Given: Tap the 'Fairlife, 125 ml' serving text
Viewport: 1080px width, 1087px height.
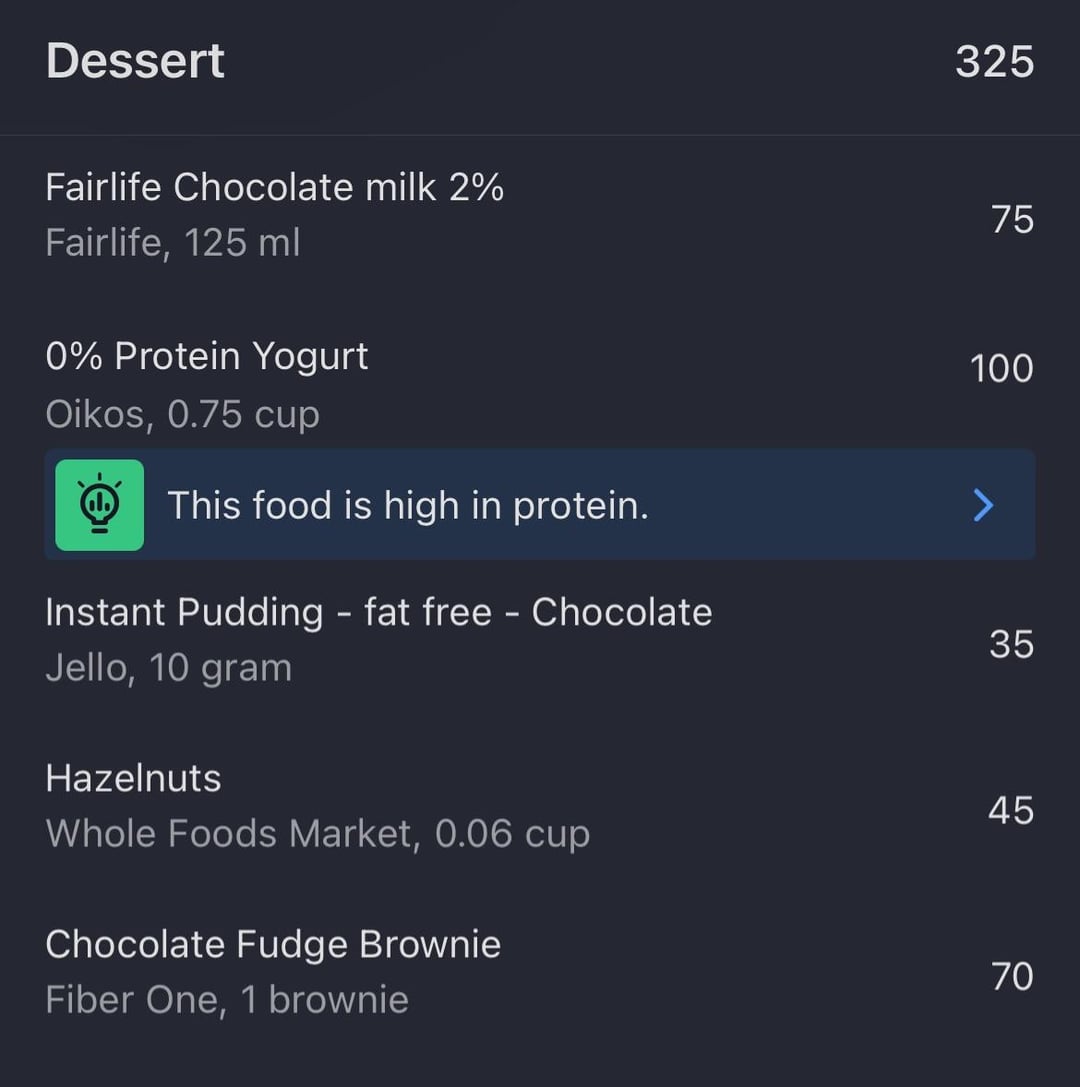Looking at the screenshot, I should click(x=173, y=243).
